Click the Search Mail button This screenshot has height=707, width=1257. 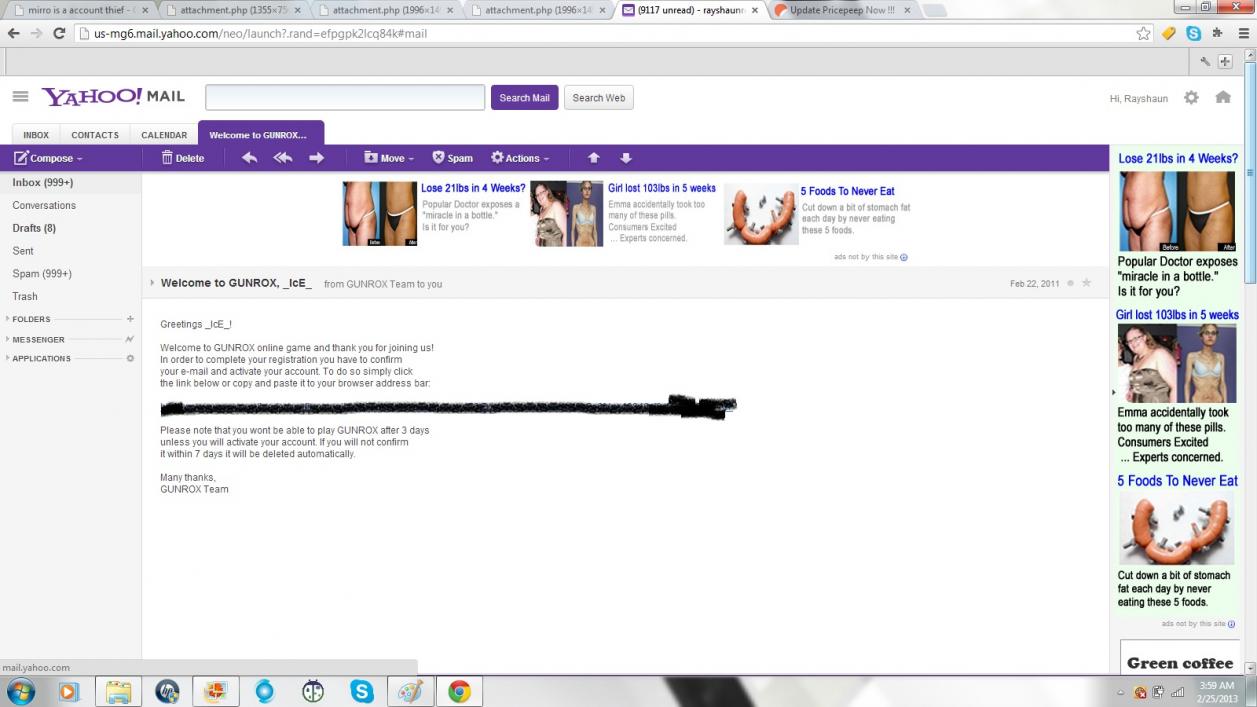point(524,98)
